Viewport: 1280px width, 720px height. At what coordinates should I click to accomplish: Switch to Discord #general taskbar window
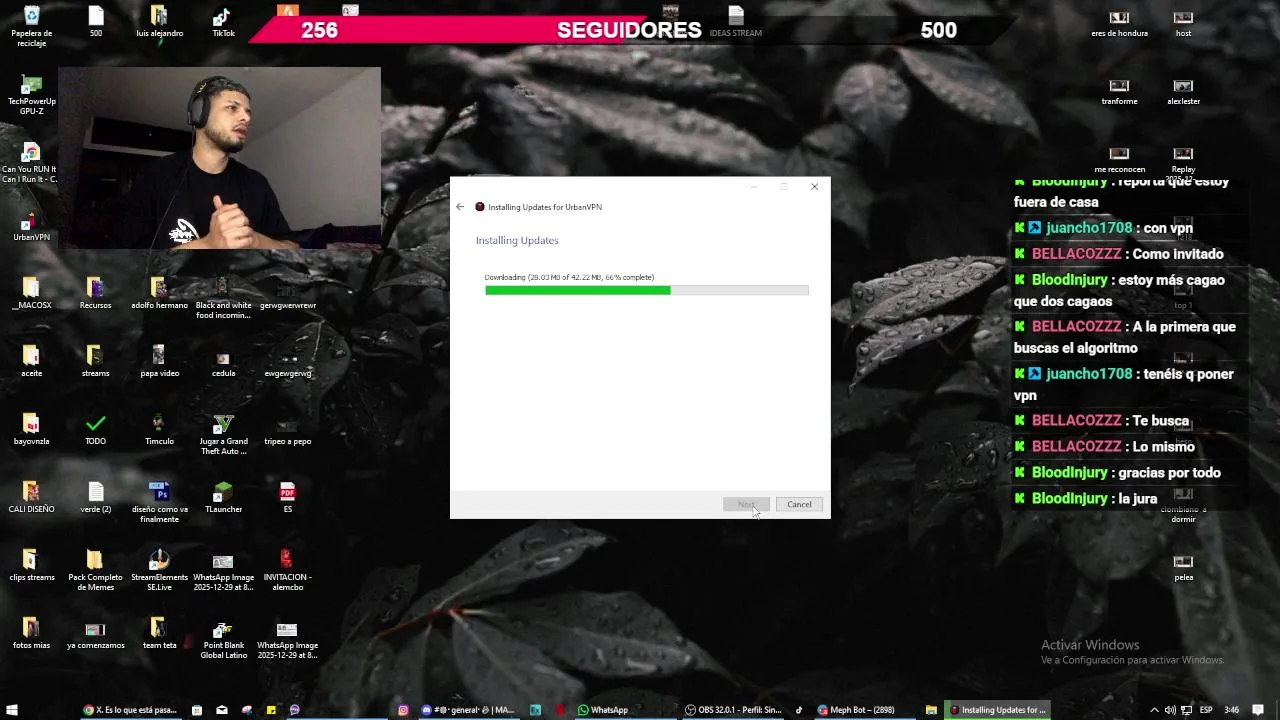[x=468, y=710]
